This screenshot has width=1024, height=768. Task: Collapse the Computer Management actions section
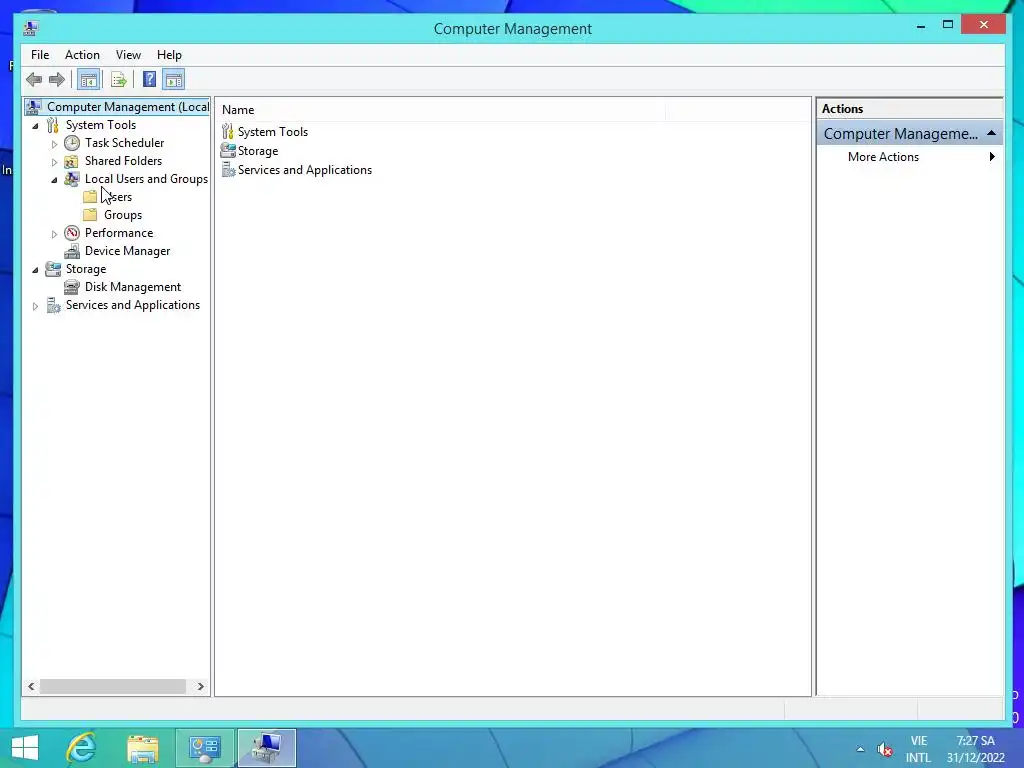[x=991, y=133]
